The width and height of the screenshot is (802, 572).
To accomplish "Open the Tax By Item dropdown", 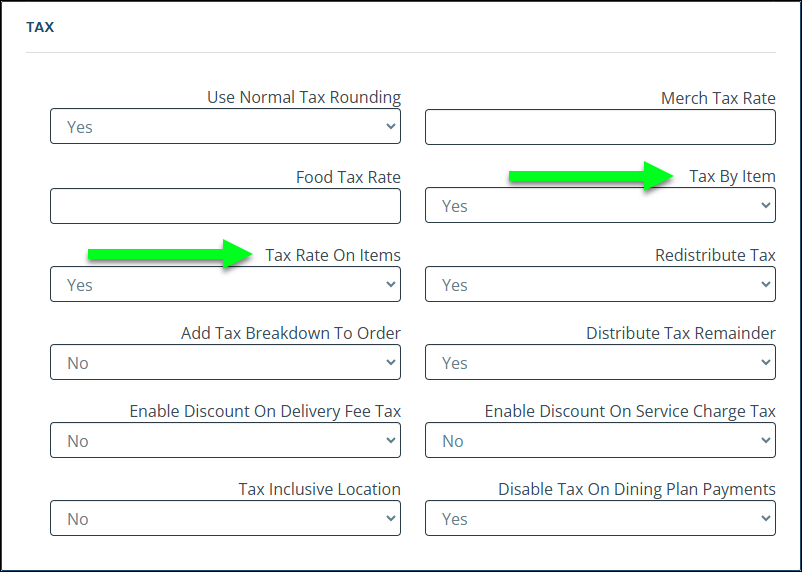I will click(600, 205).
